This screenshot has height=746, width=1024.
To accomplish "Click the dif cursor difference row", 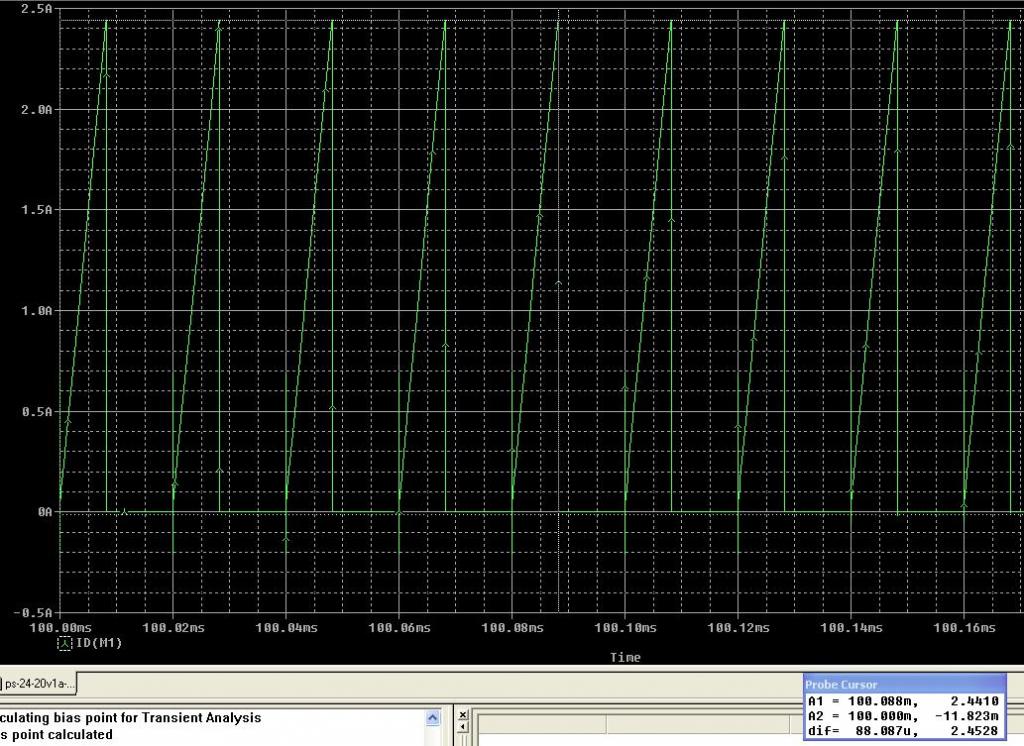I will (904, 732).
